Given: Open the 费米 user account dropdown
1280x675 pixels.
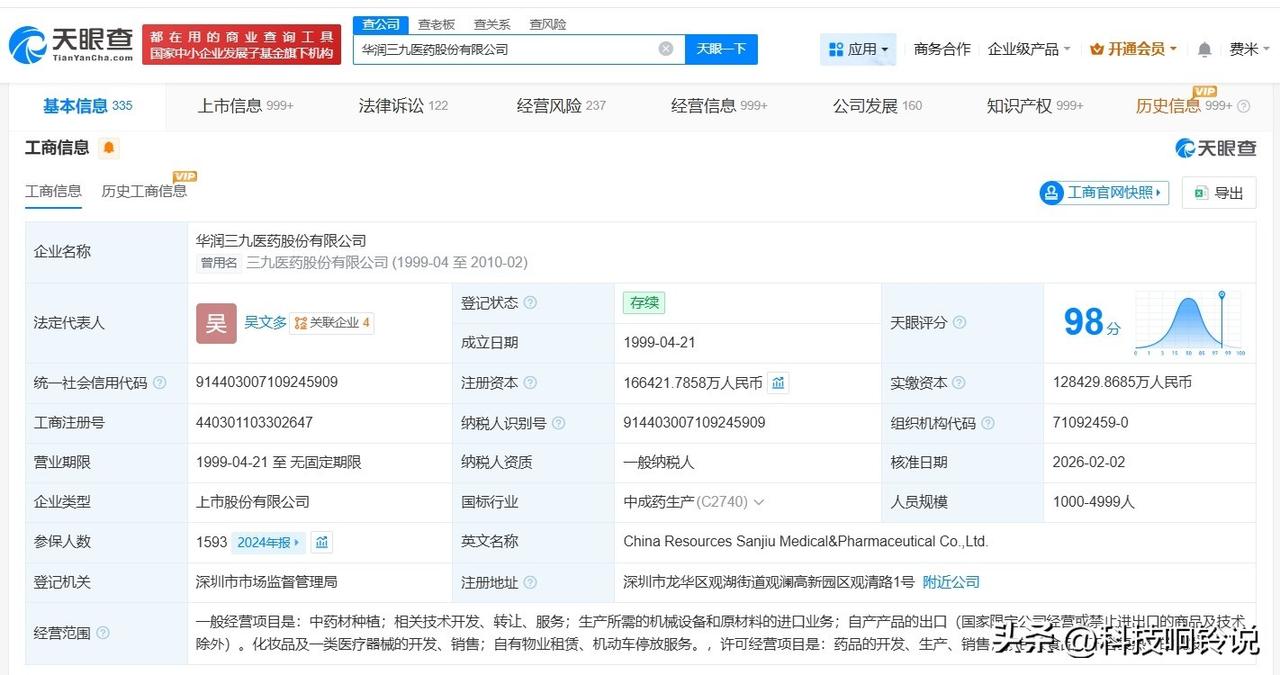Looking at the screenshot, I should click(1250, 49).
